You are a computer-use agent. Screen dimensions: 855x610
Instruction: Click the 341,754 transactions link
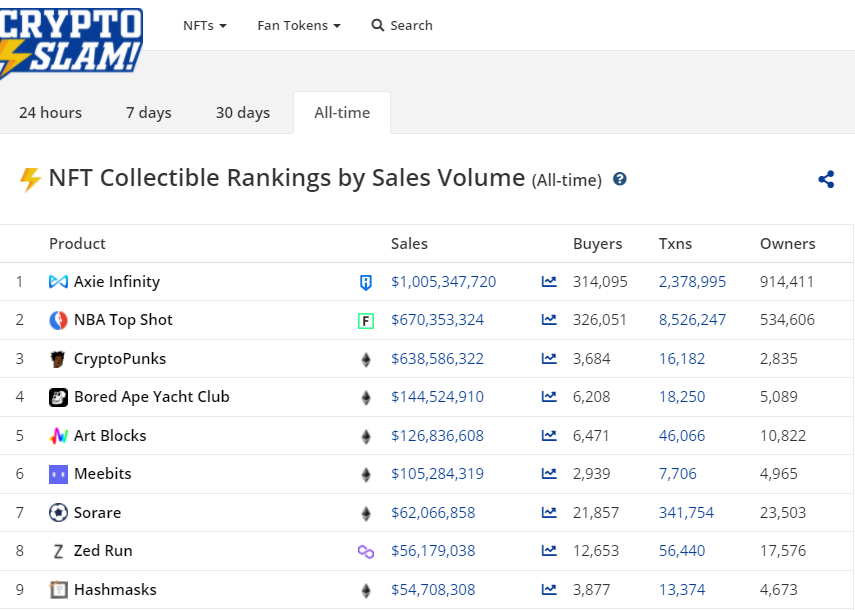(686, 512)
